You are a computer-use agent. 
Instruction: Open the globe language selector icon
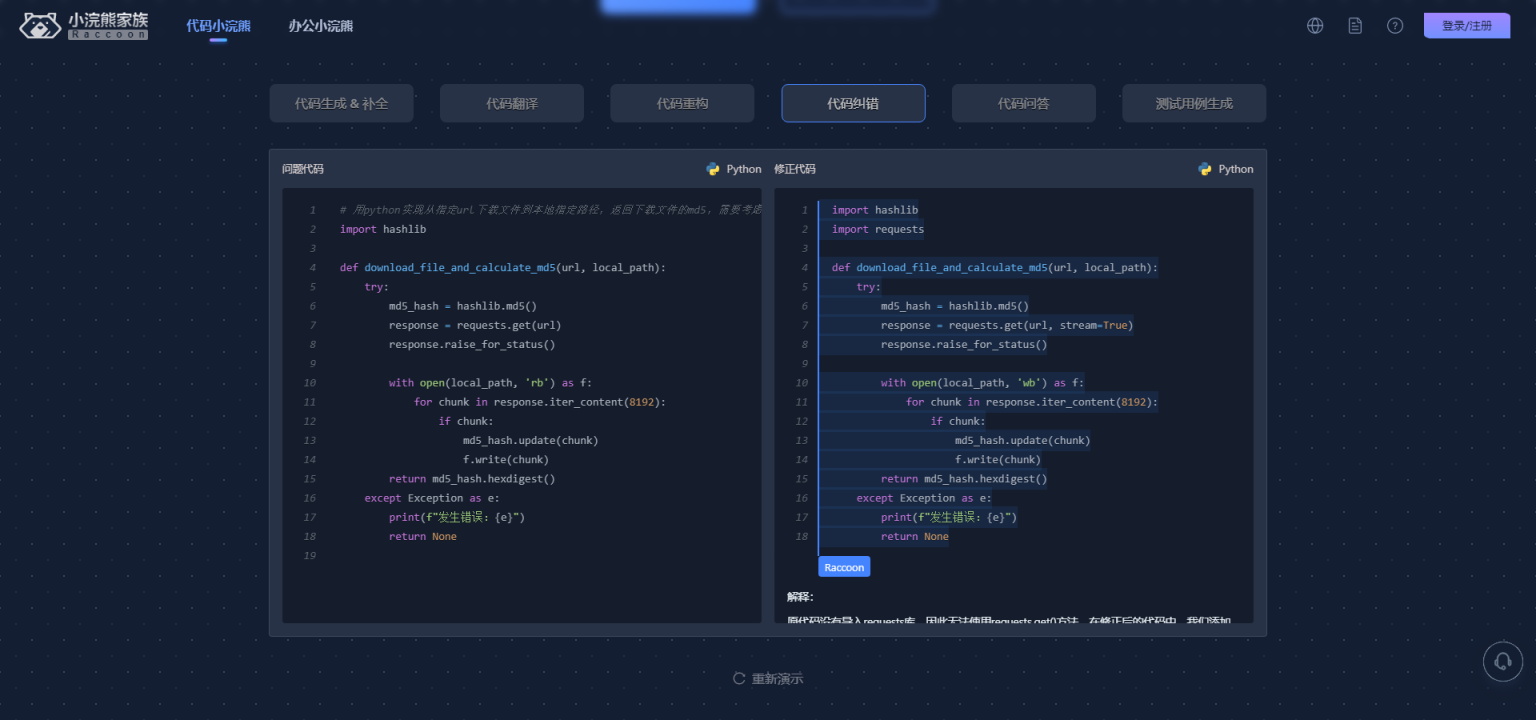[x=1315, y=26]
